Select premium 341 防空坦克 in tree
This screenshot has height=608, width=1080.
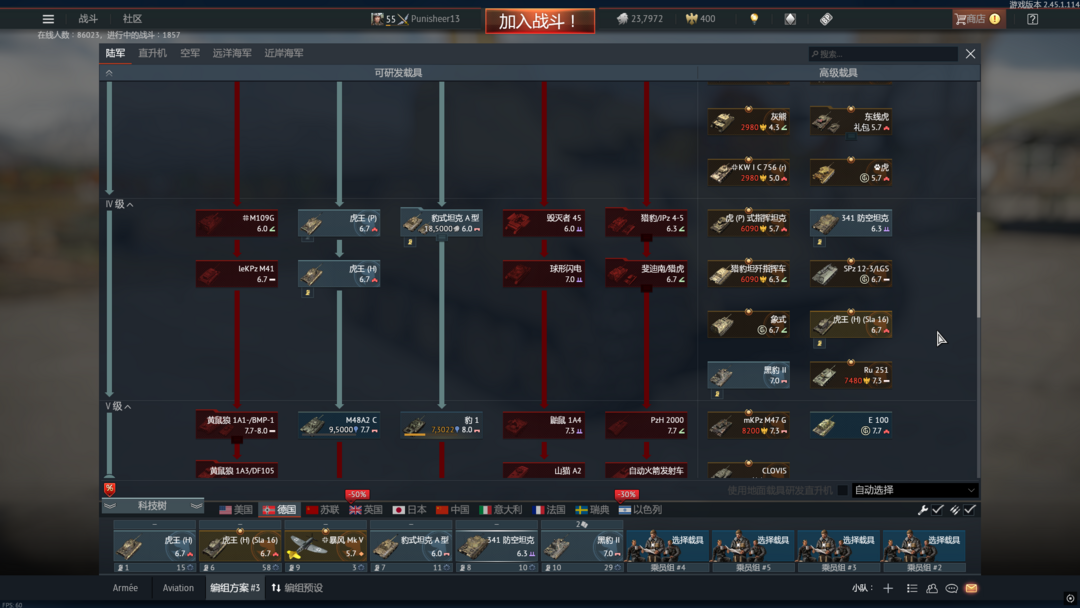[x=851, y=223]
